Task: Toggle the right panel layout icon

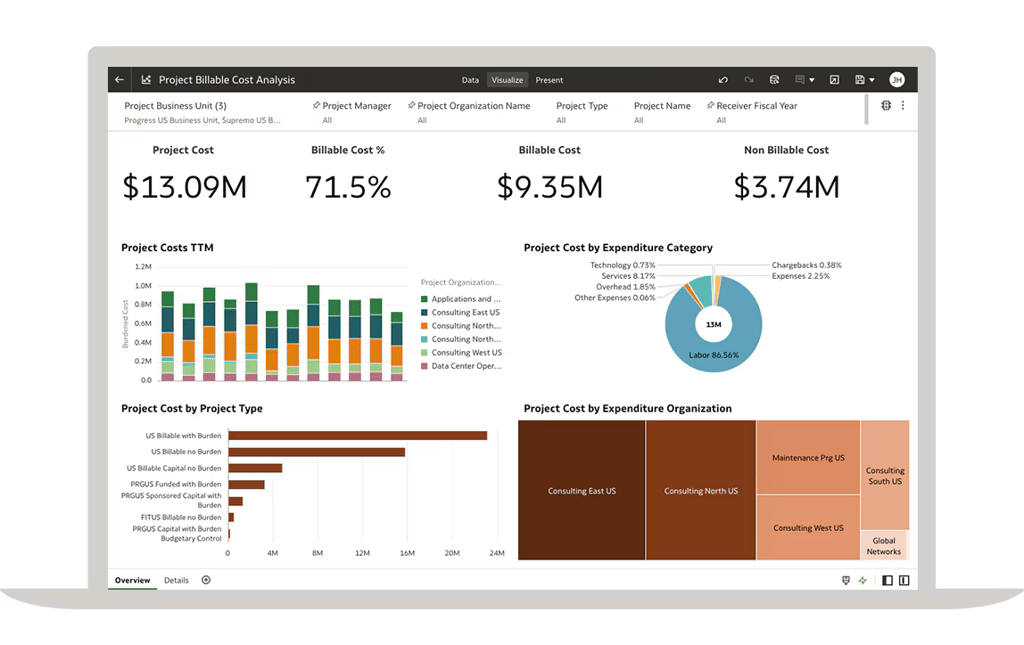Action: tap(904, 580)
